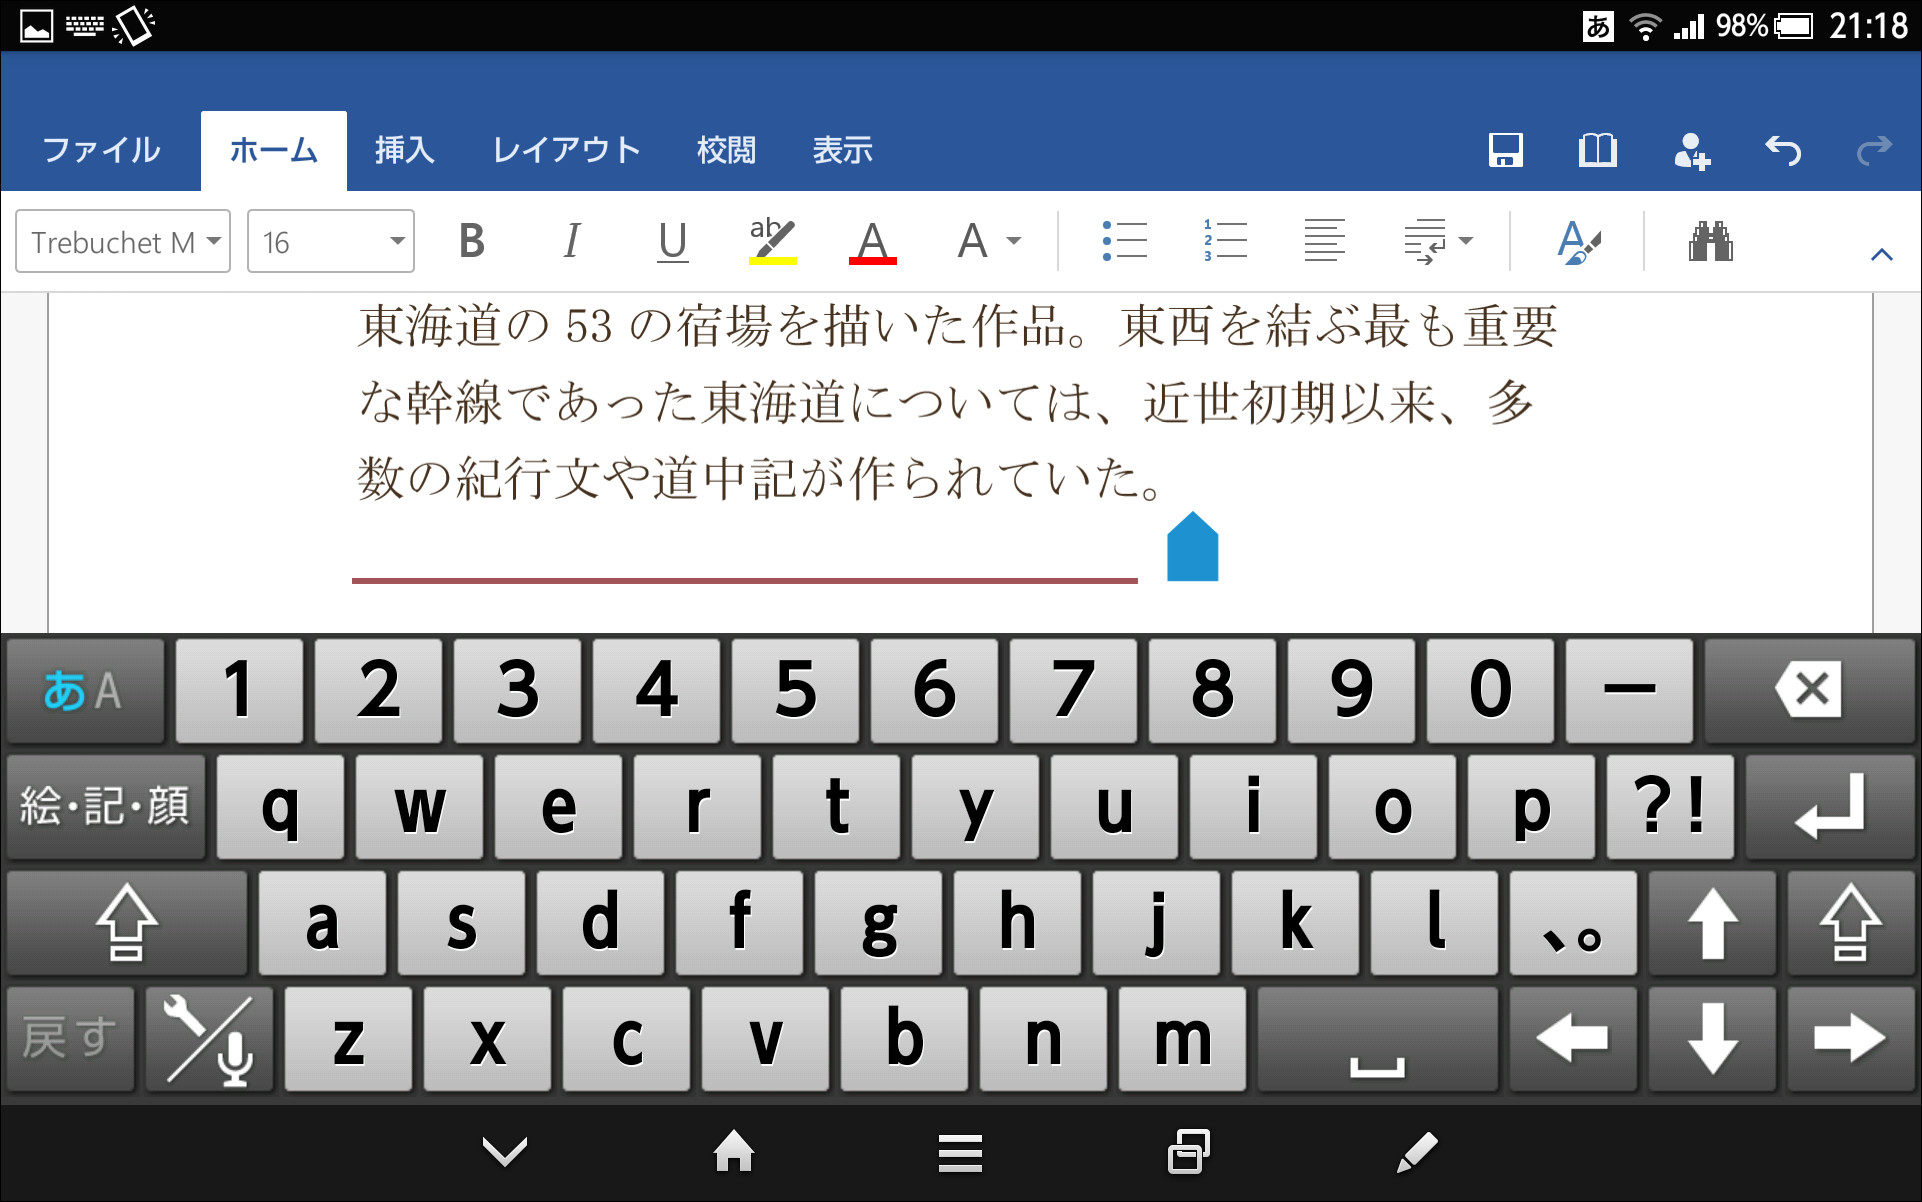Apply numbered list formatting

1224,240
